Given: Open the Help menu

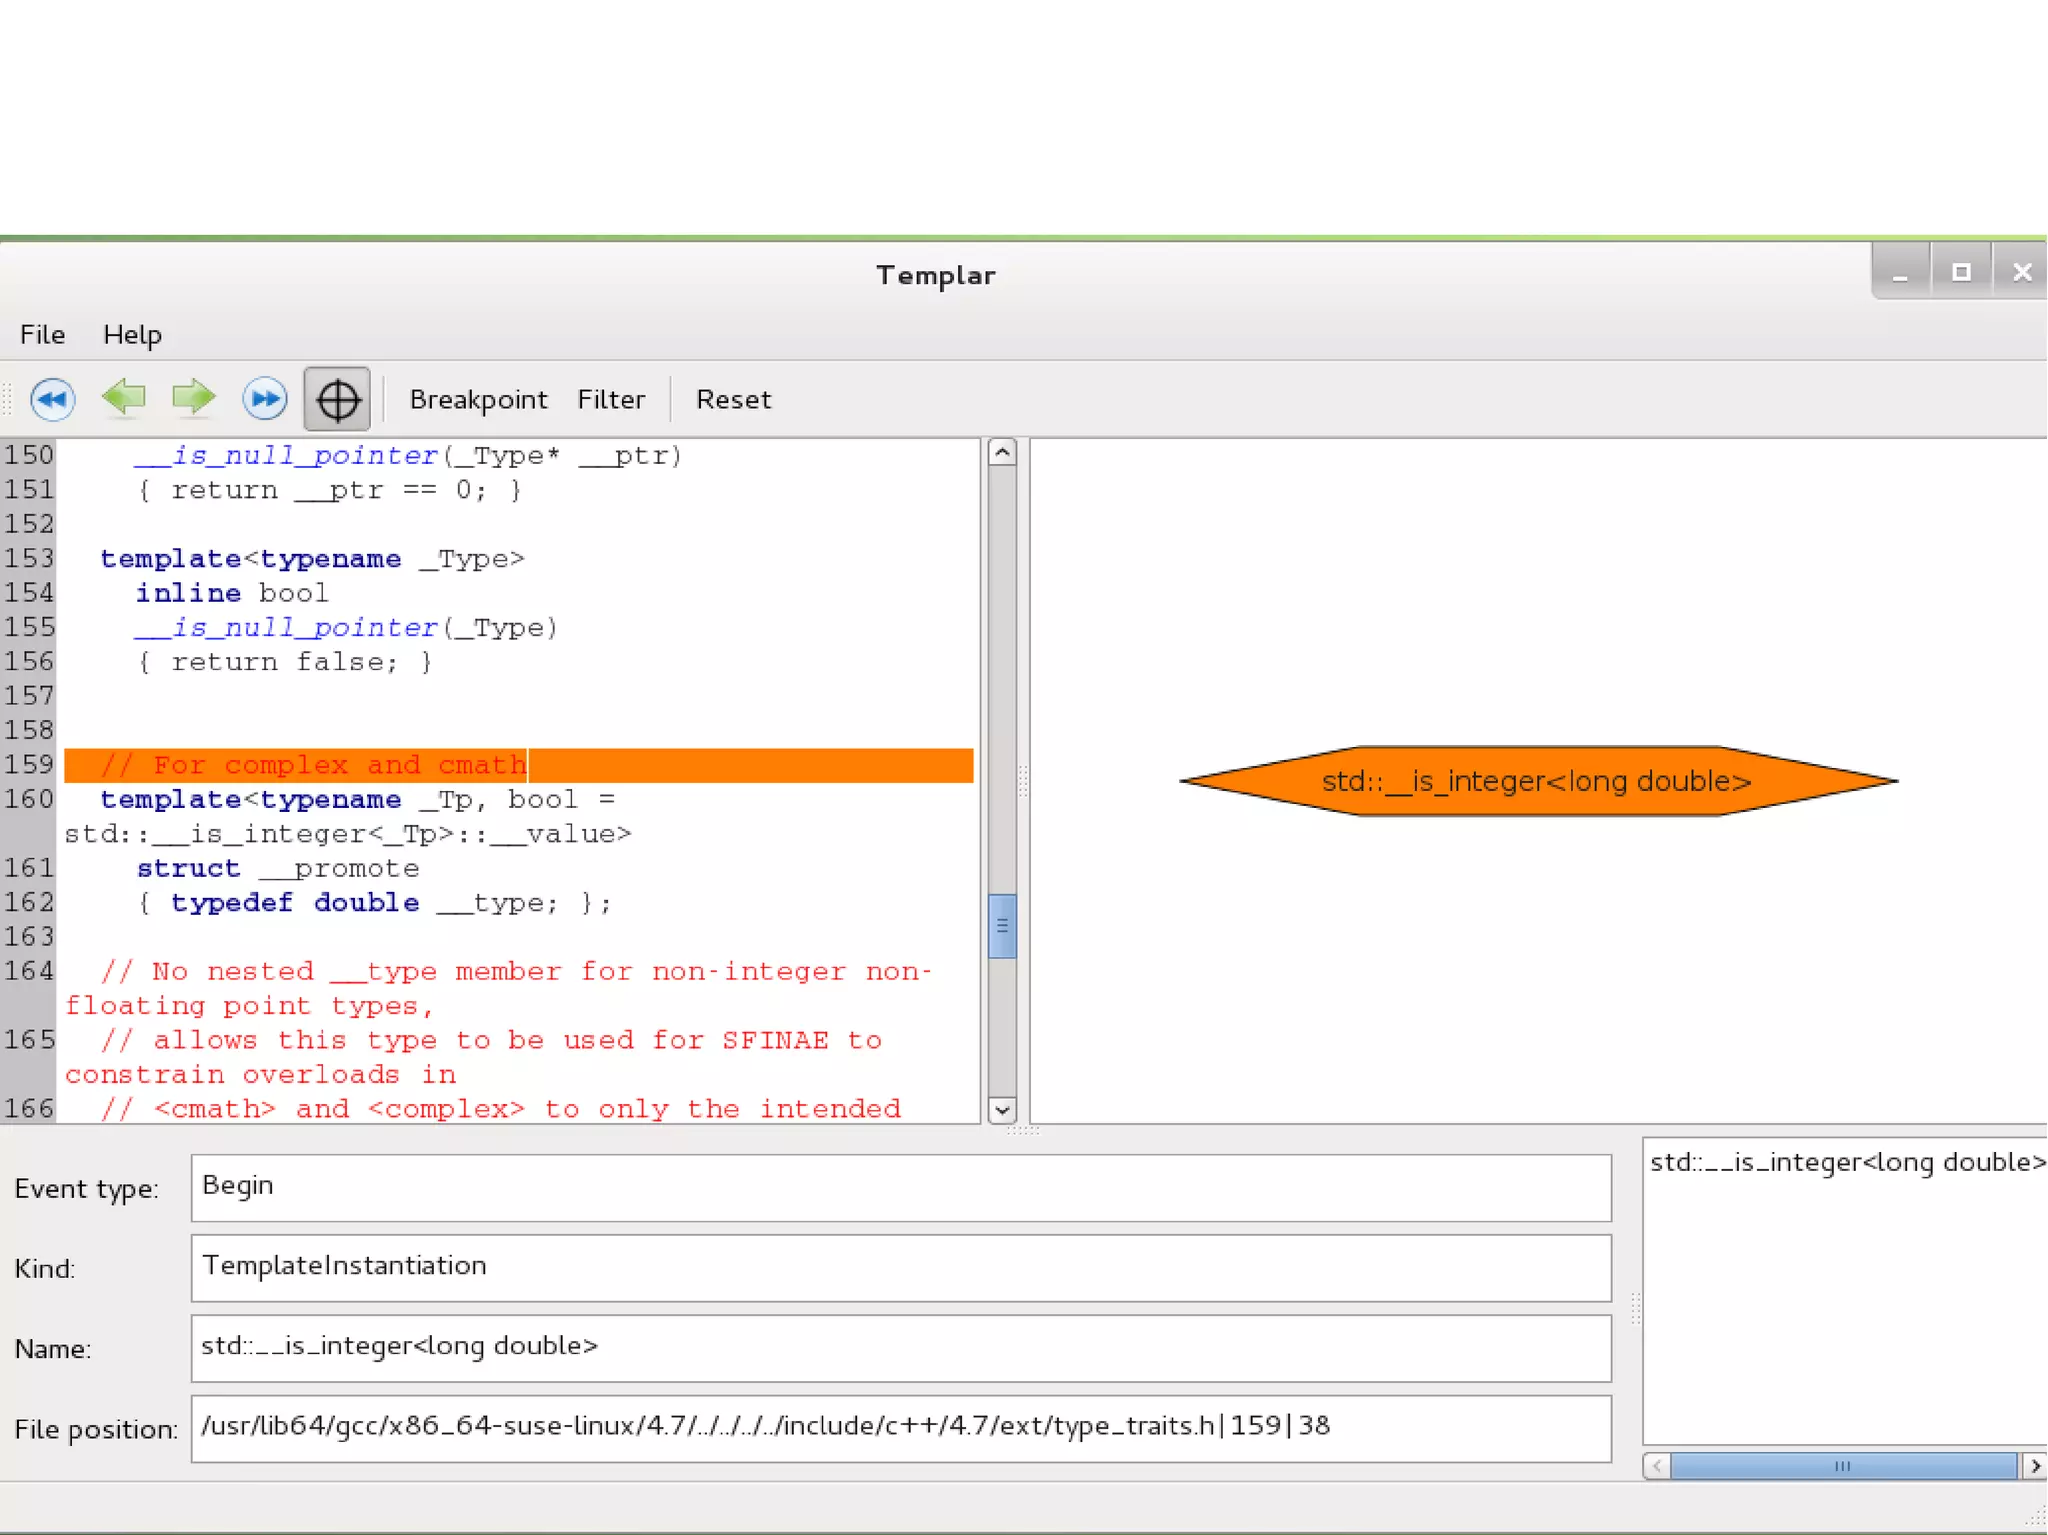Looking at the screenshot, I should (132, 334).
